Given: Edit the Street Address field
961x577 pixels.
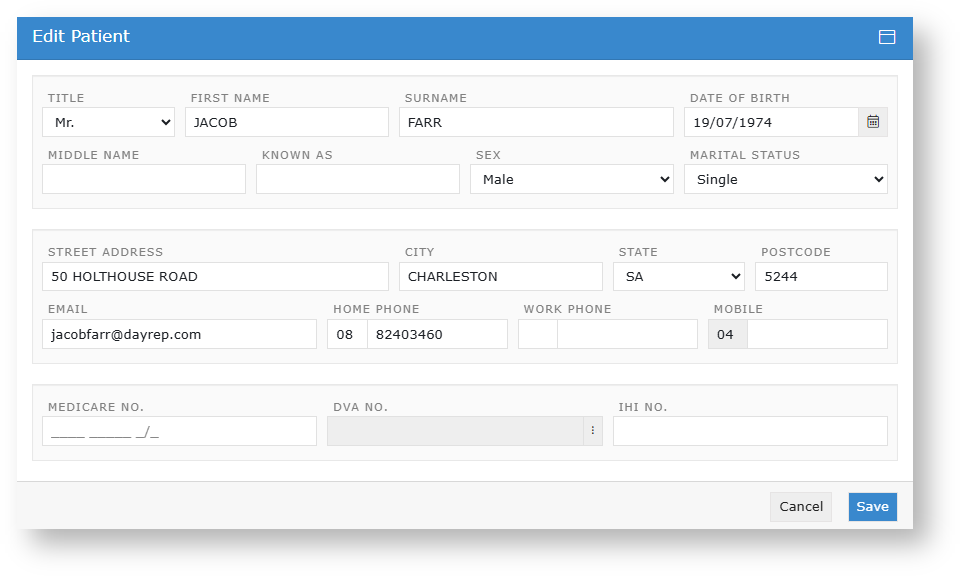Looking at the screenshot, I should pos(215,276).
